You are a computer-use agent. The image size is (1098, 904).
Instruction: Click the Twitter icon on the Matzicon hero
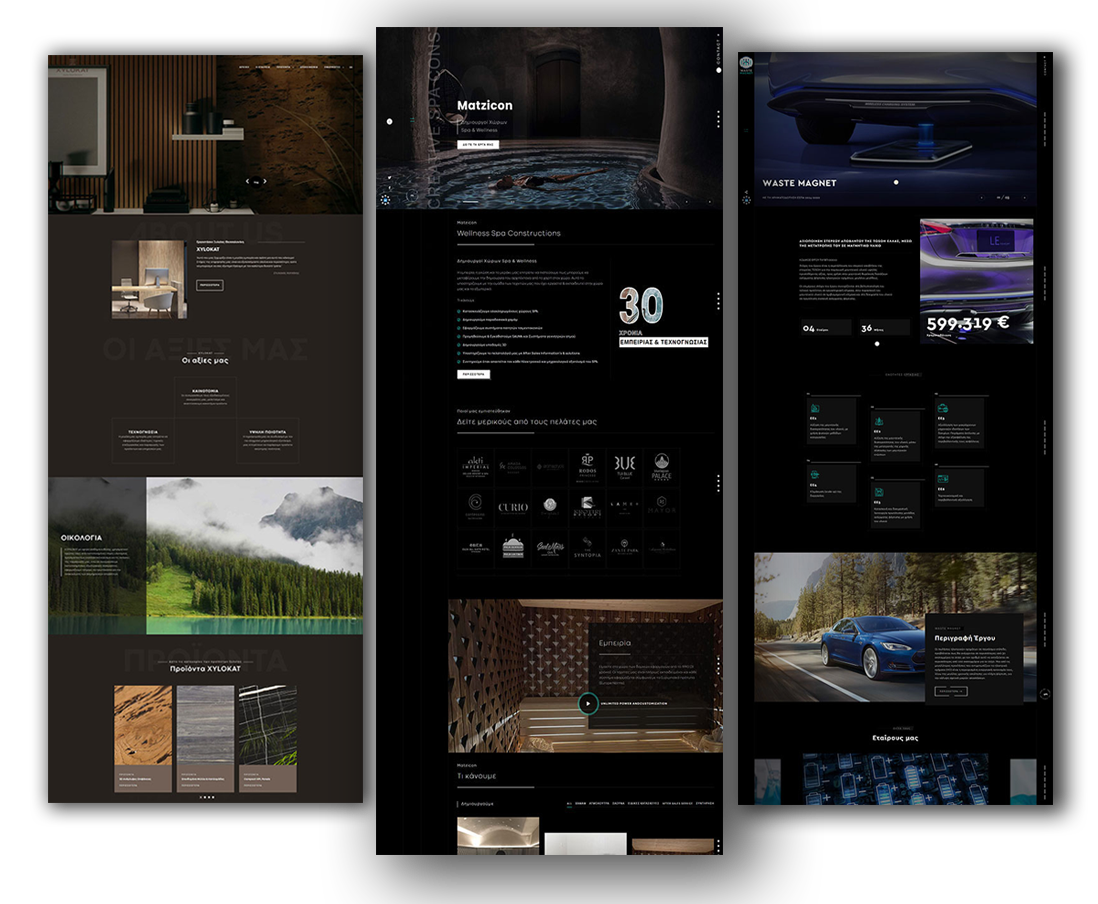tap(390, 177)
